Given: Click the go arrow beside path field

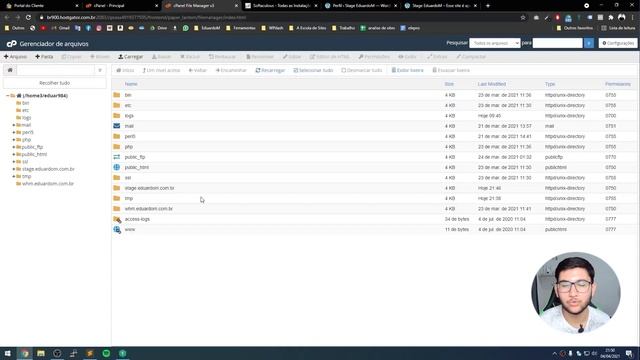Looking at the screenshot, I should click(x=100, y=70).
